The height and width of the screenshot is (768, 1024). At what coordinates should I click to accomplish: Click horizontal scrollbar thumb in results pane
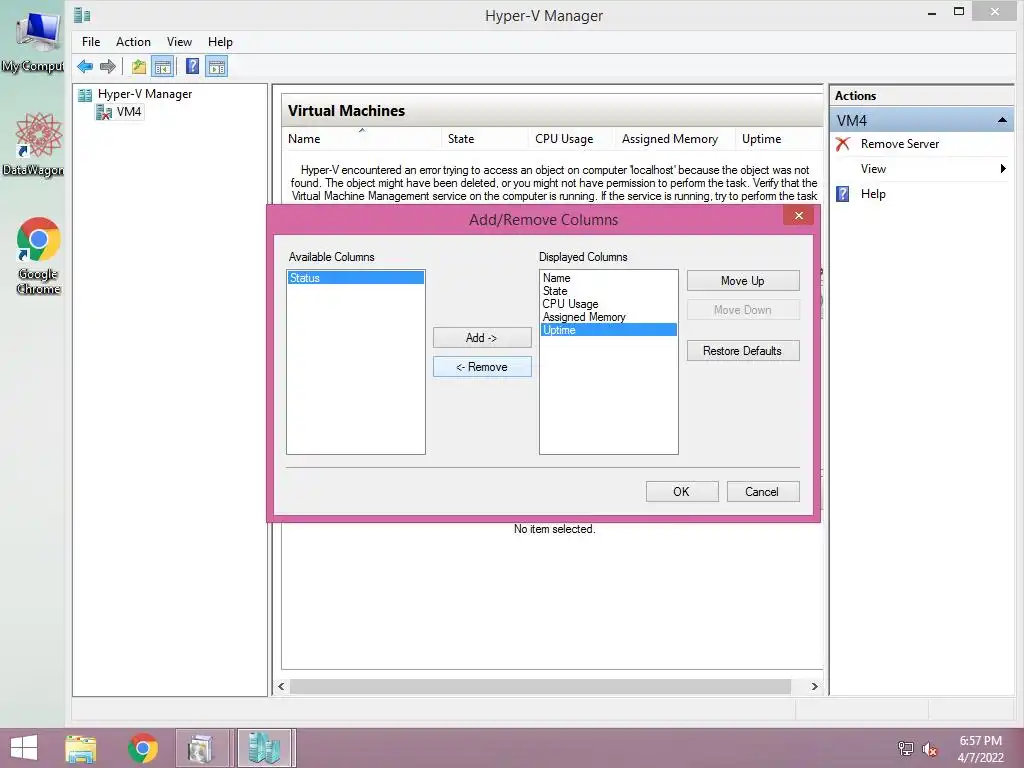click(x=540, y=687)
